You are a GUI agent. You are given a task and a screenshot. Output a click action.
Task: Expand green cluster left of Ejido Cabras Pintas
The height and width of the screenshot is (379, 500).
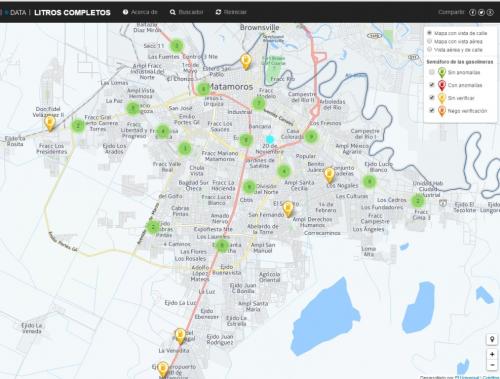pyautogui.click(x=153, y=227)
